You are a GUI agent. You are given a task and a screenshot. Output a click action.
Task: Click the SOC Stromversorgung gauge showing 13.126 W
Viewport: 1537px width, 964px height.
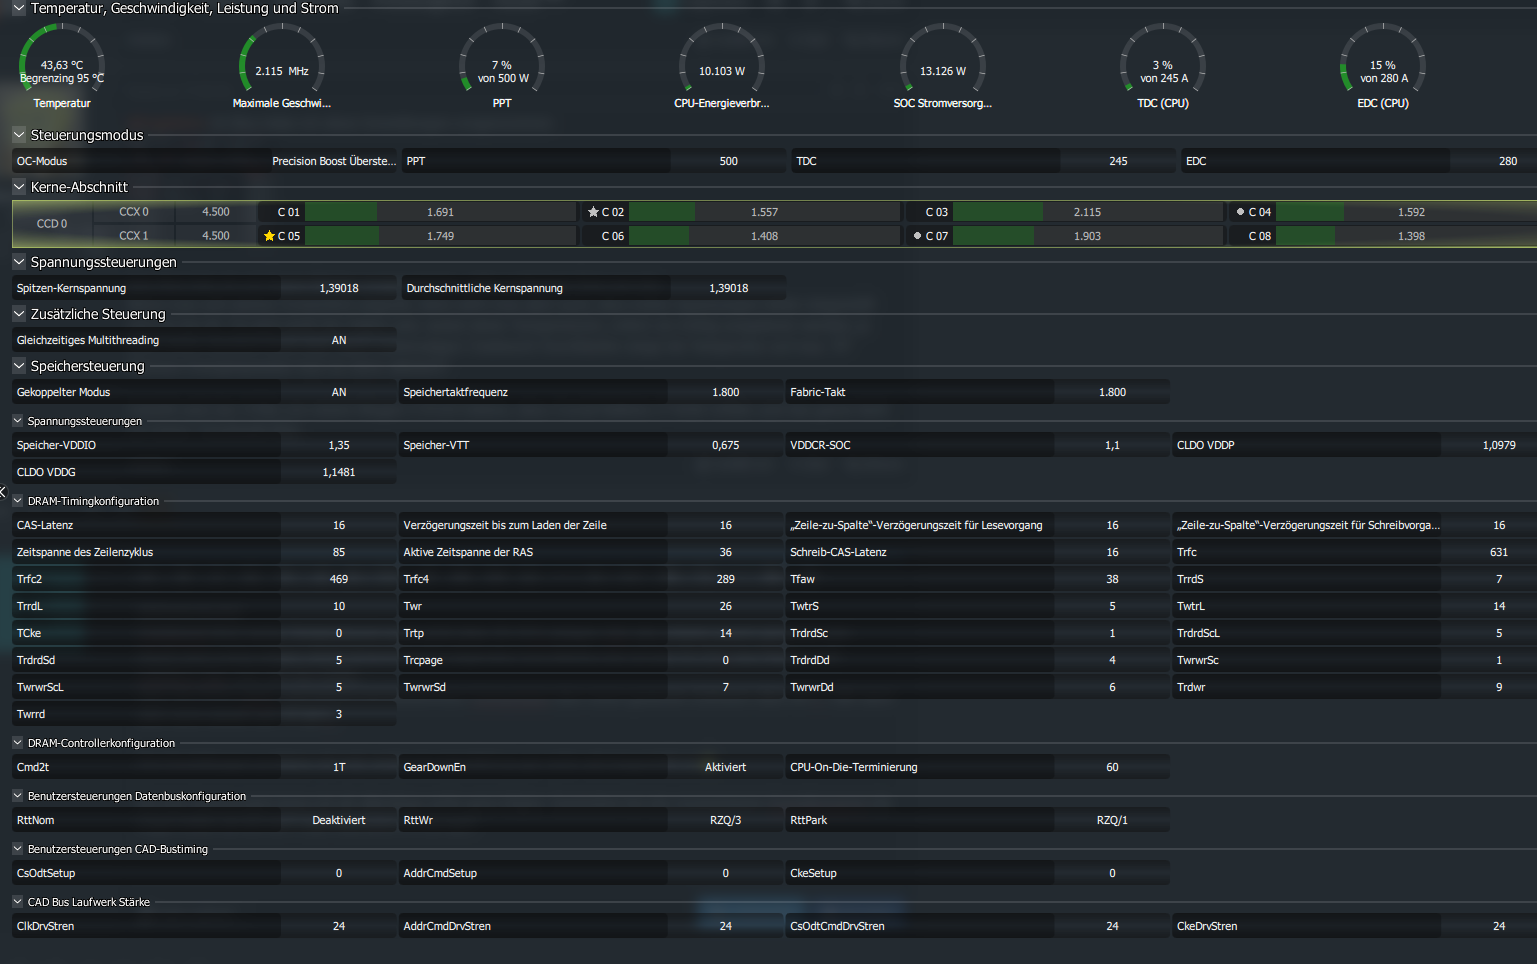click(x=943, y=66)
